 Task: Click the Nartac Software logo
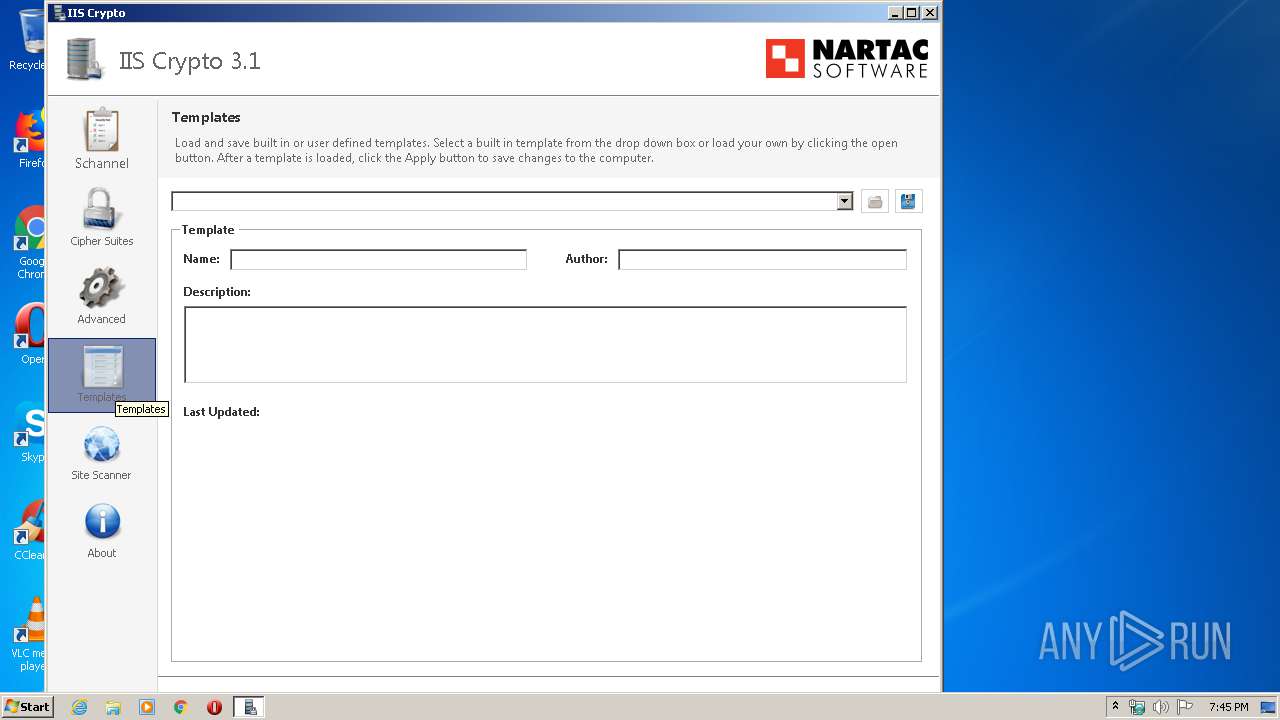[x=847, y=59]
